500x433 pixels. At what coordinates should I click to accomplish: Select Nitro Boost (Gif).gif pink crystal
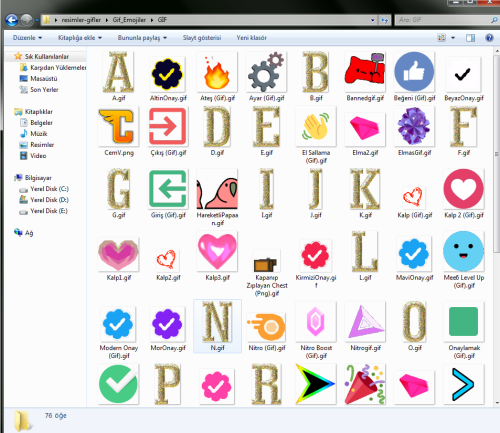316,322
